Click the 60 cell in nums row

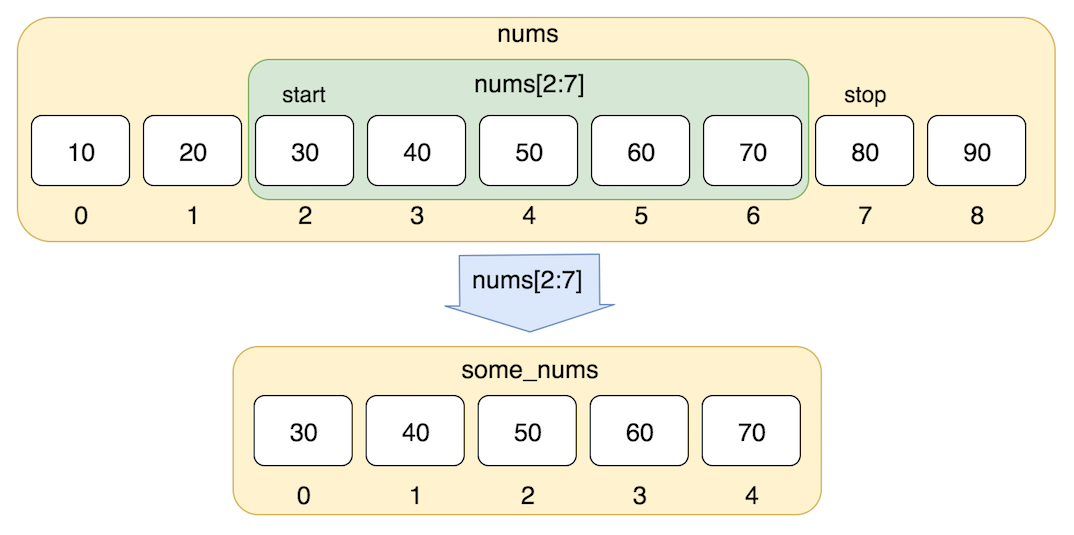point(640,151)
